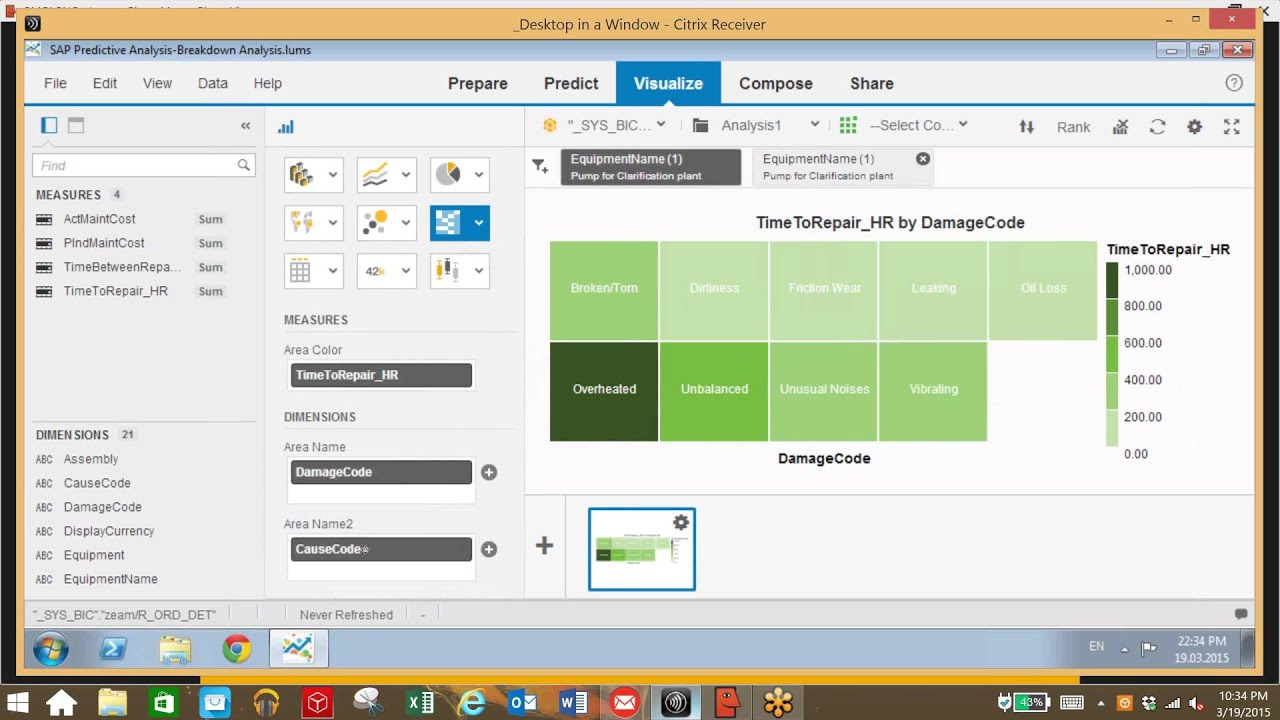The image size is (1280, 720).
Task: Select the geographic map chart icon
Action: tap(301, 223)
